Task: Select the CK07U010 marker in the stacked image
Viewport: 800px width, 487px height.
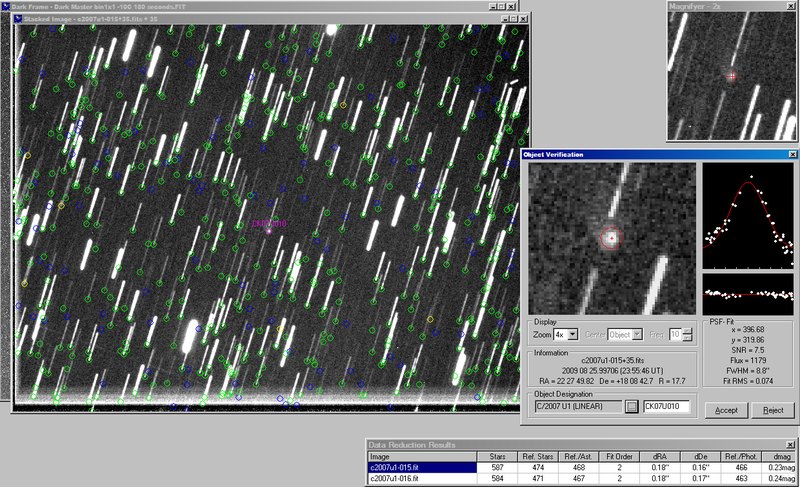Action: (269, 230)
